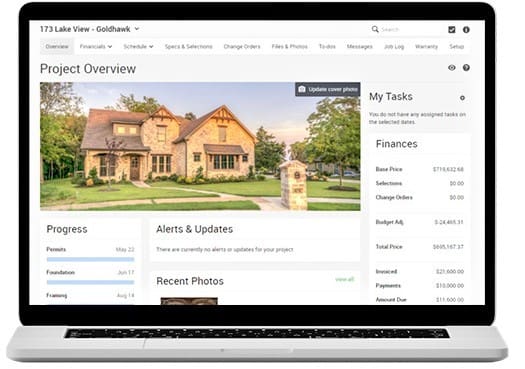
Task: Click the Foundation progress bar
Action: [x=90, y=282]
